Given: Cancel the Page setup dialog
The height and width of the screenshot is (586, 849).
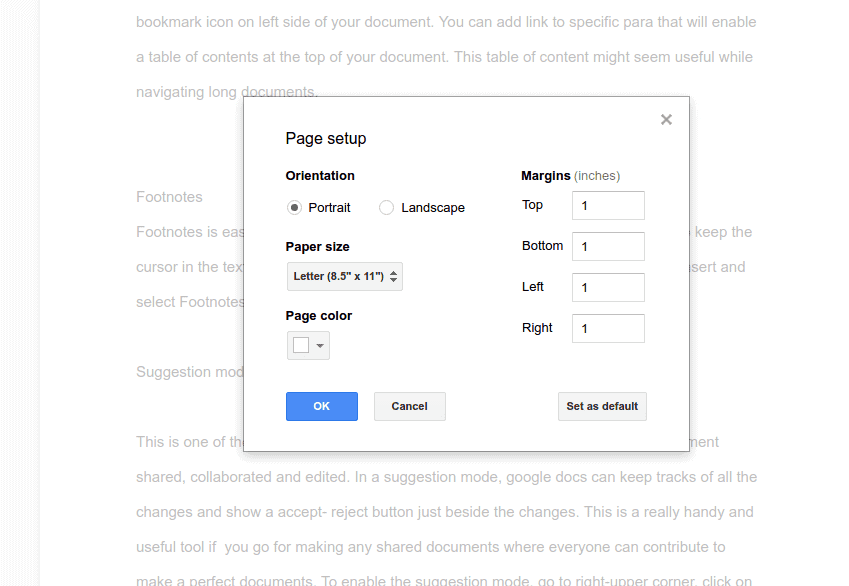Looking at the screenshot, I should point(410,406).
